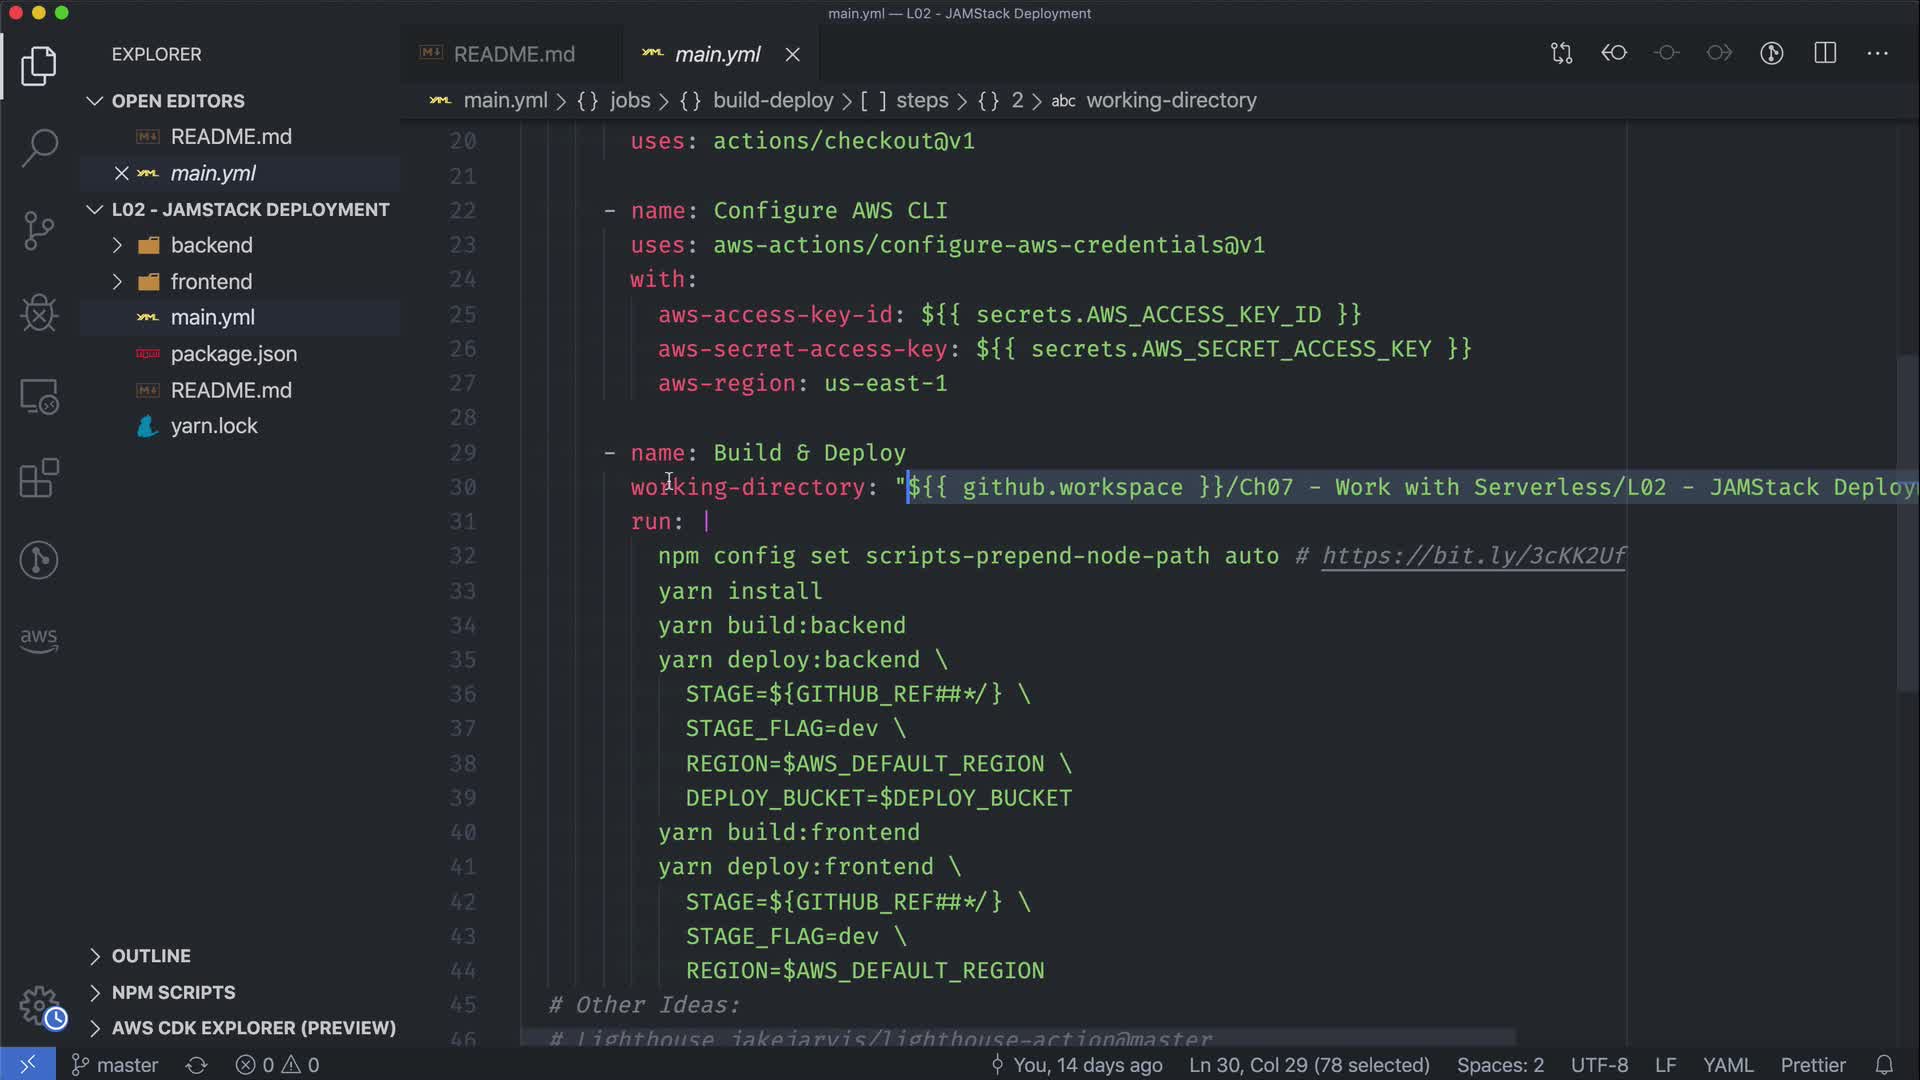Open the Extensions view
The width and height of the screenshot is (1920, 1080).
click(39, 478)
